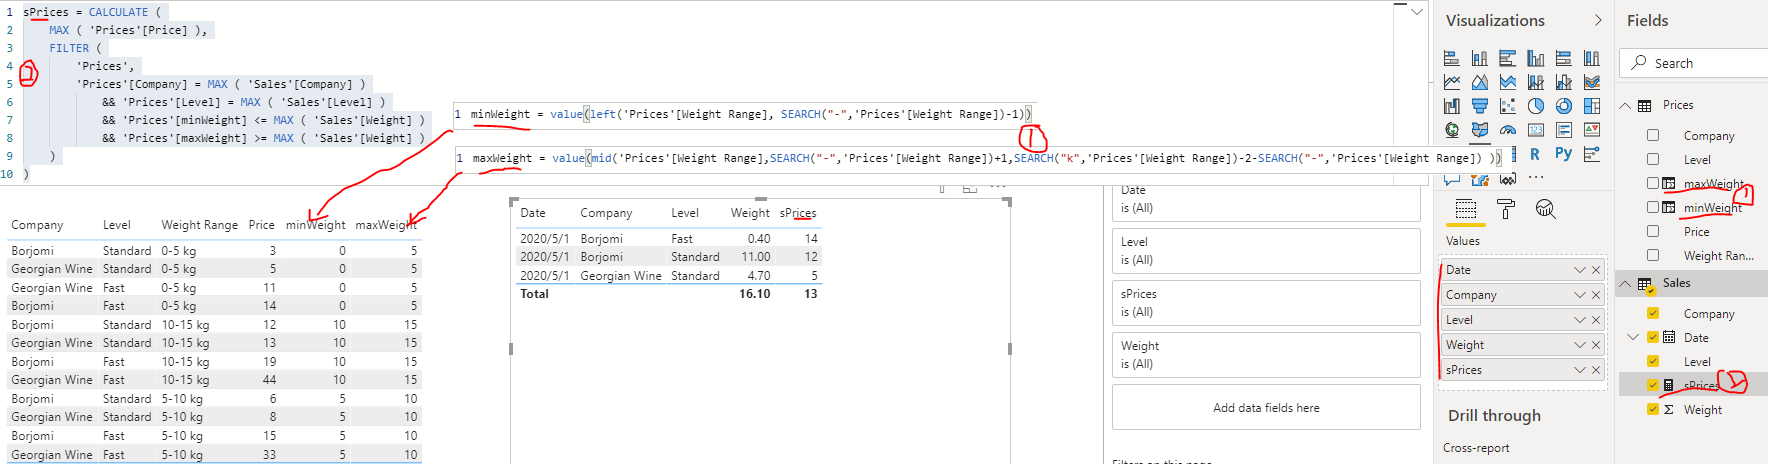Select the gauge visualization

(1507, 130)
